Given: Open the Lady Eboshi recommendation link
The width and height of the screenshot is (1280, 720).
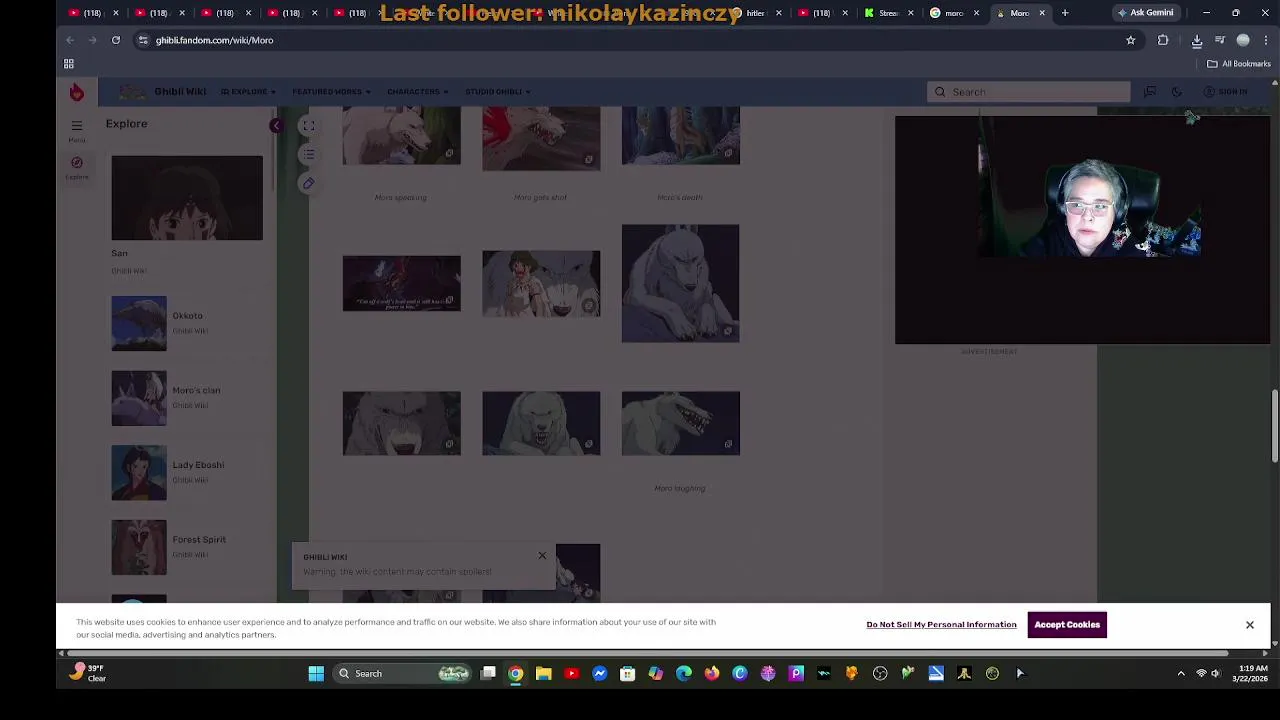Looking at the screenshot, I should [187, 472].
